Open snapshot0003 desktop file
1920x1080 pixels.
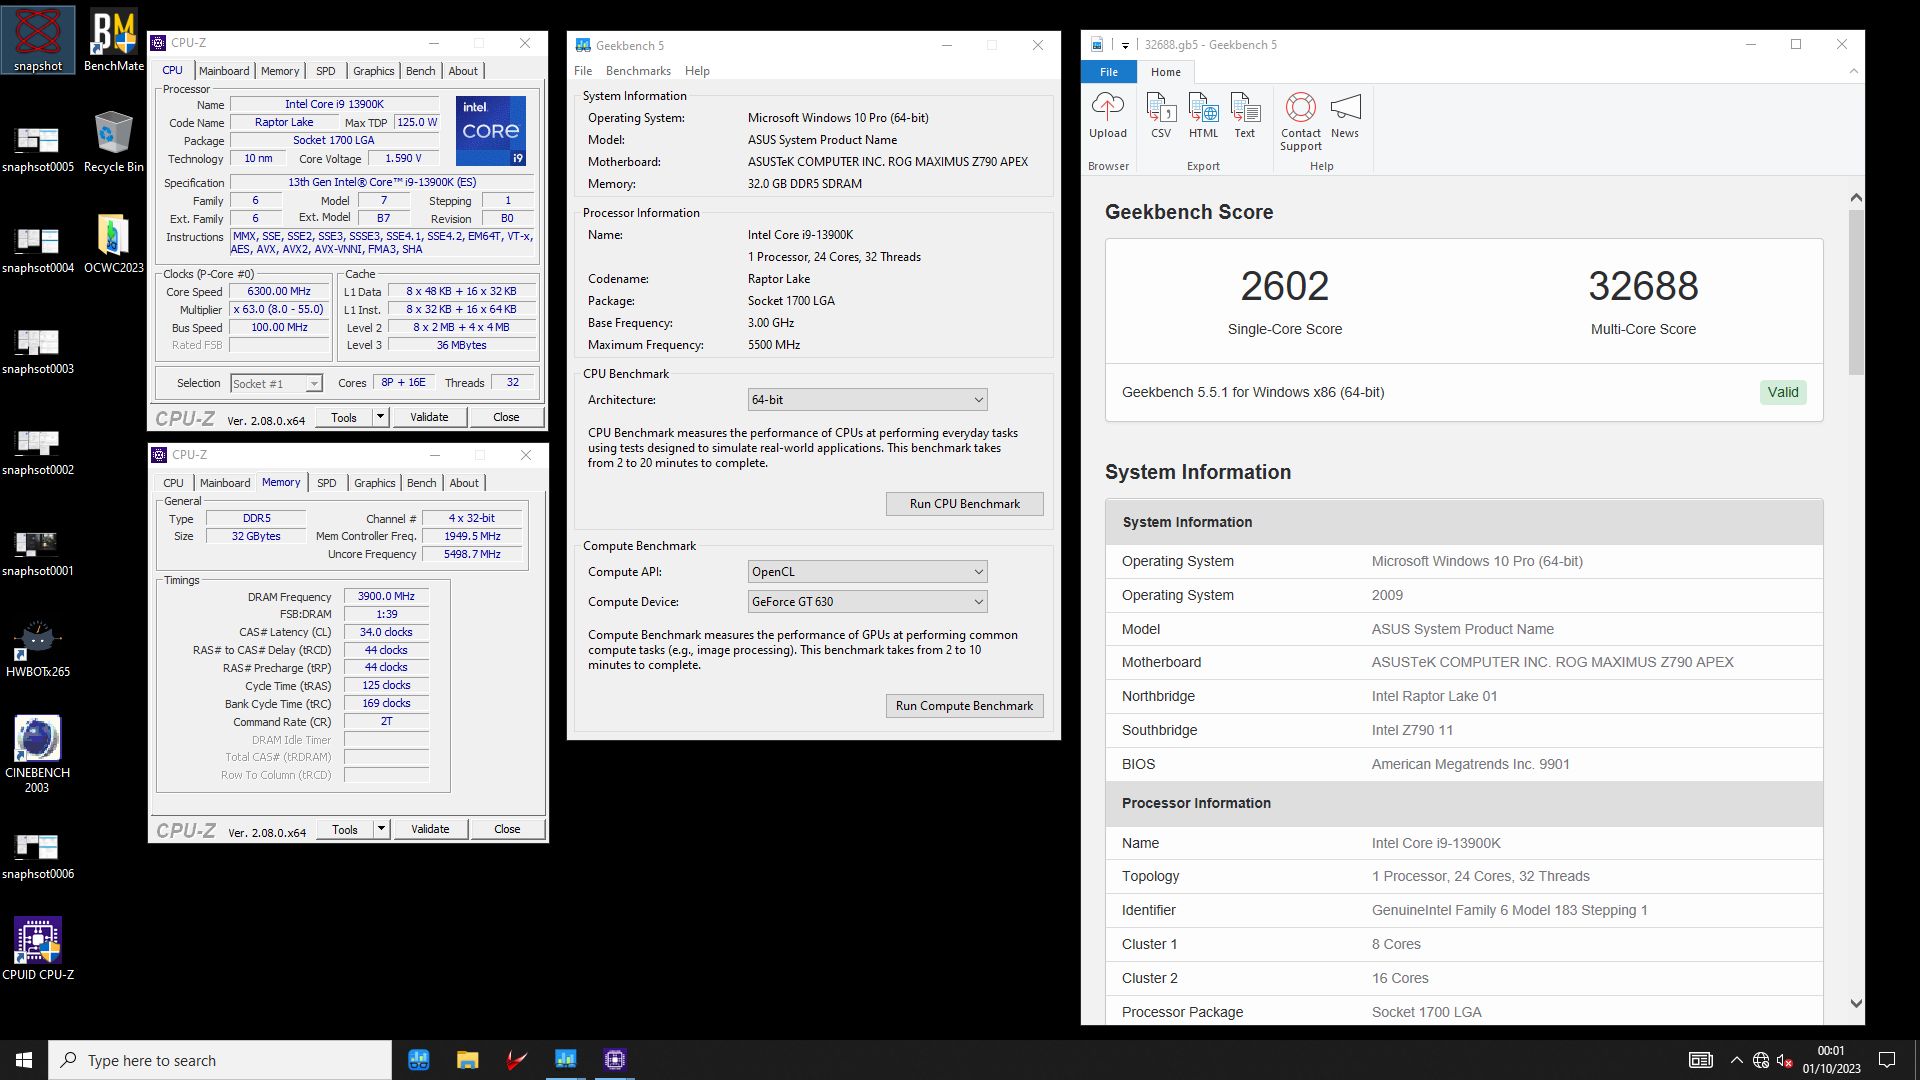38,350
